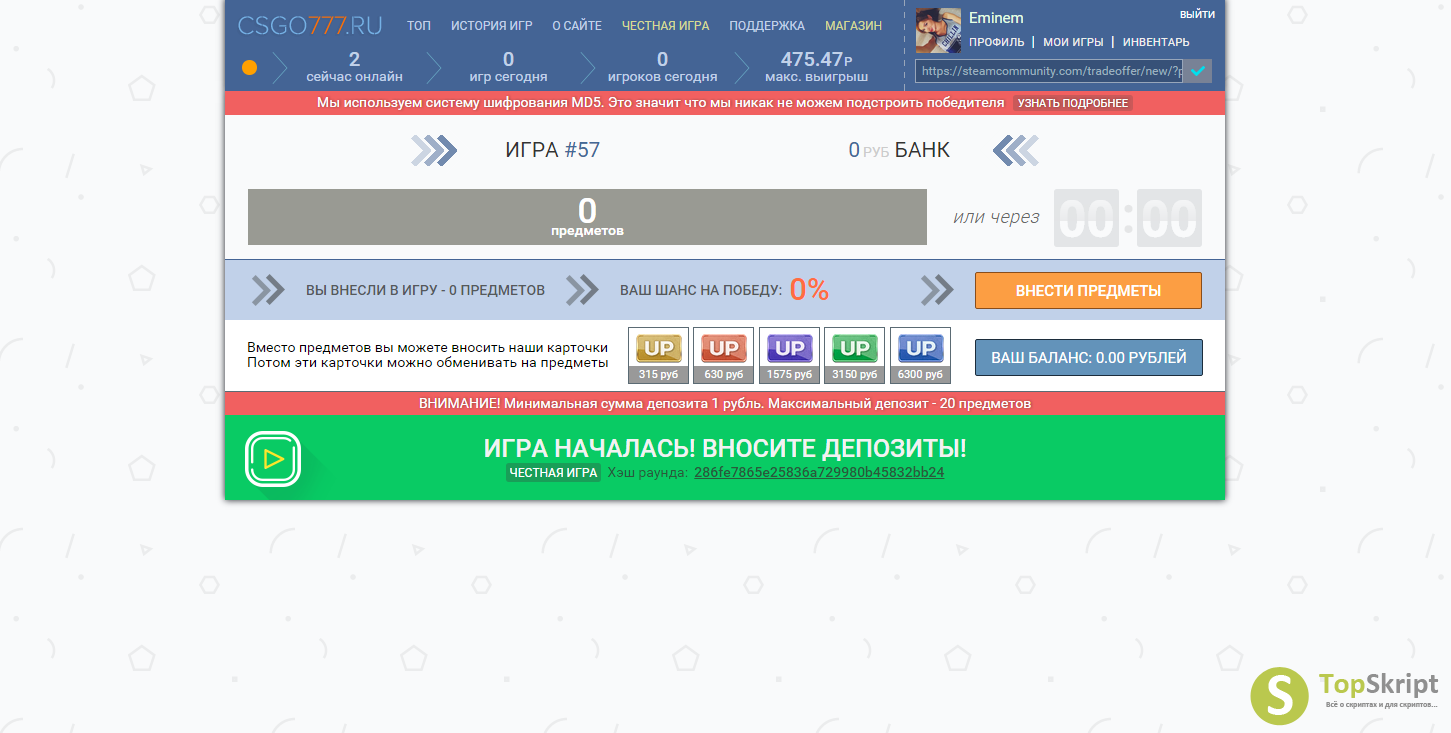Click the 0 предметов progress bar
The image size is (1451, 733).
click(587, 217)
